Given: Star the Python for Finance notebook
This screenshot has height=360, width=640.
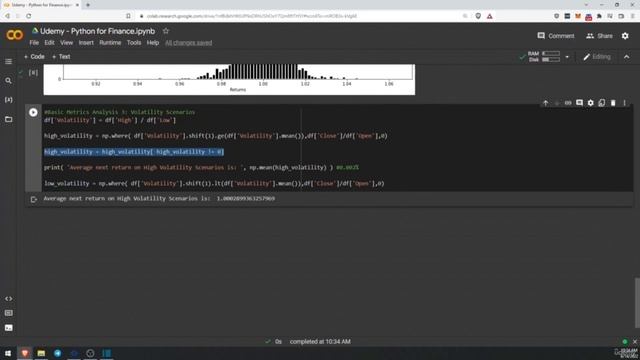Looking at the screenshot, I should (x=166, y=31).
